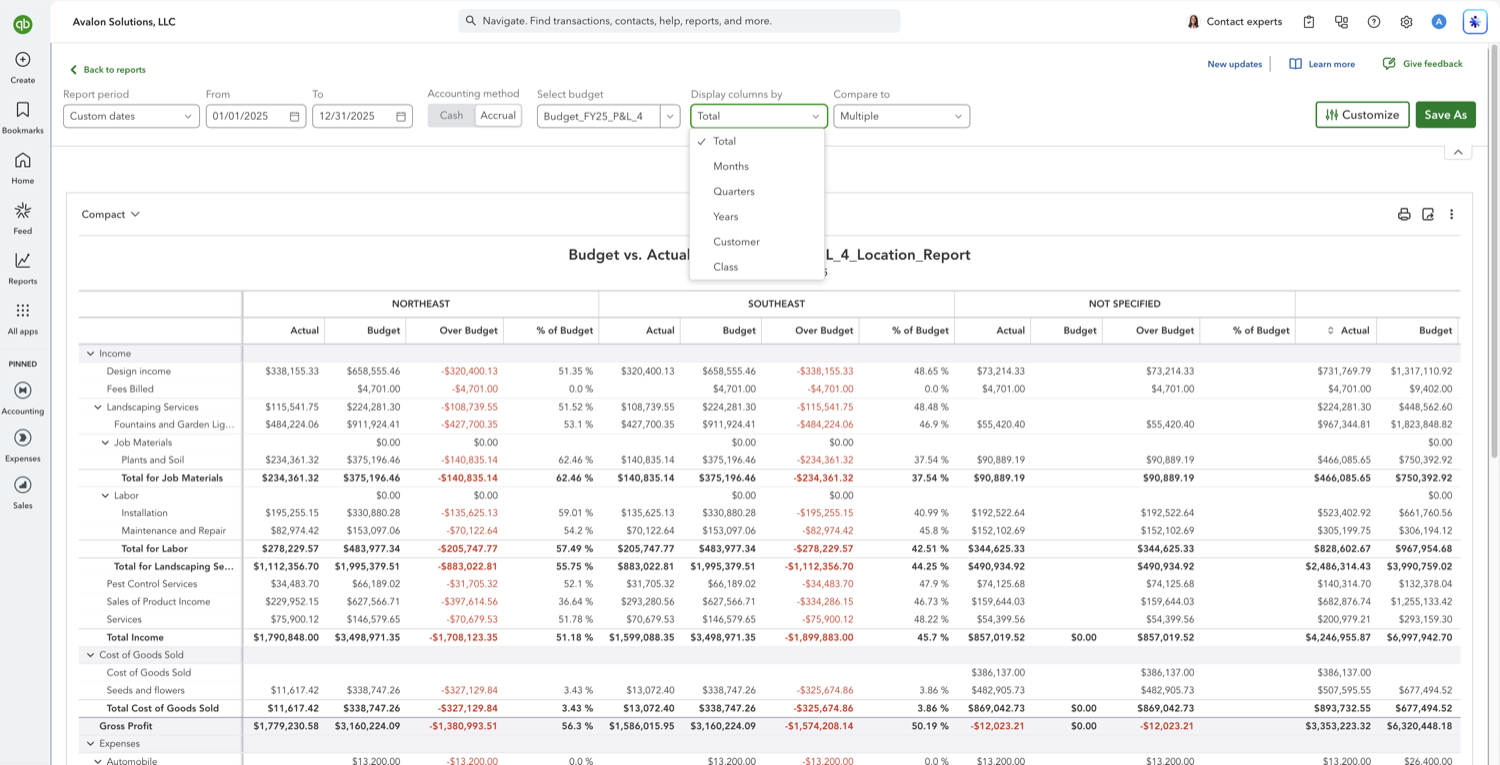Viewport: 1500px width, 765px height.
Task: Collapse the report filter panel chevron
Action: (1458, 152)
